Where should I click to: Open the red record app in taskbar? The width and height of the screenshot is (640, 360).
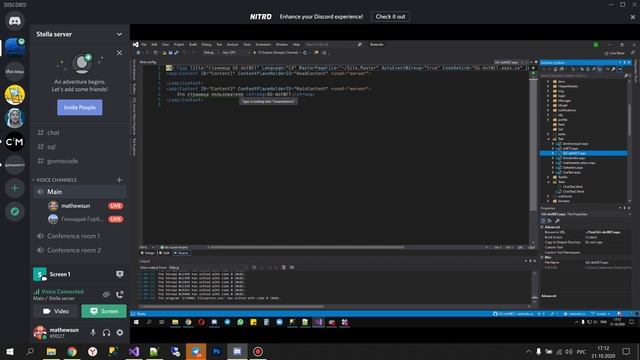pyautogui.click(x=258, y=351)
